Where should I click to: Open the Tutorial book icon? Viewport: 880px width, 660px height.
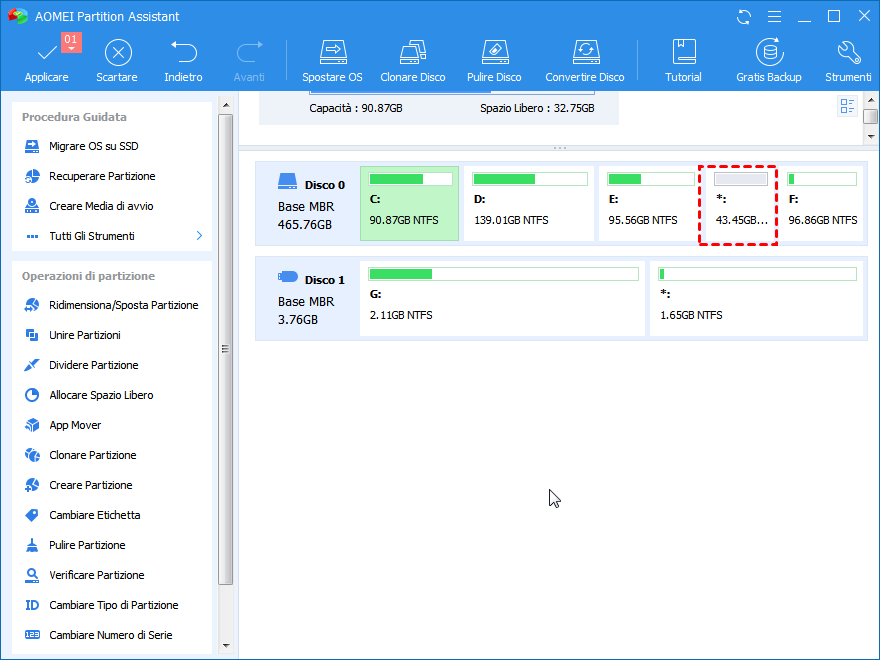click(684, 52)
